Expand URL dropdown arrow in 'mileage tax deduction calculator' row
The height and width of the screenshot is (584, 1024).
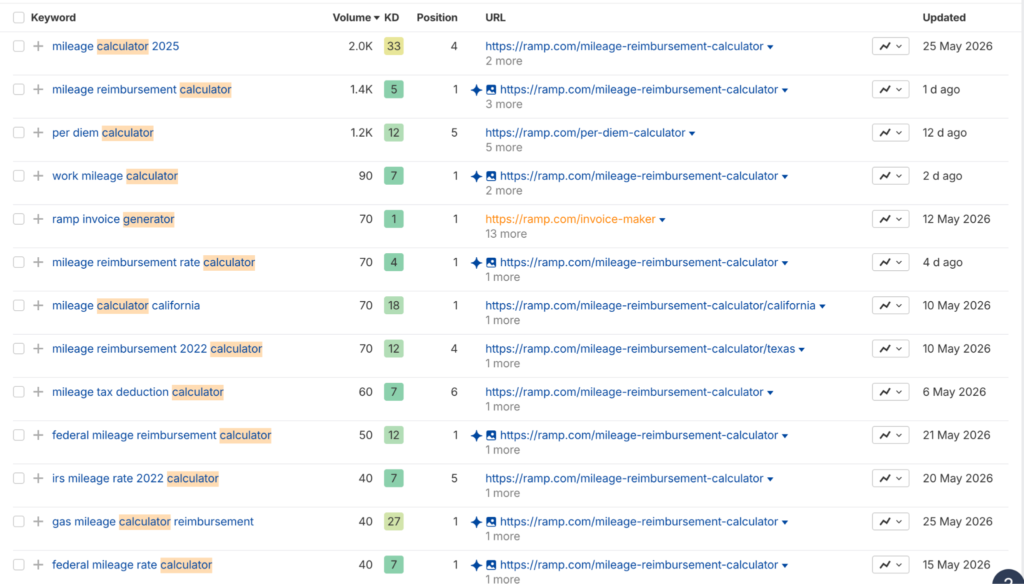pos(771,393)
